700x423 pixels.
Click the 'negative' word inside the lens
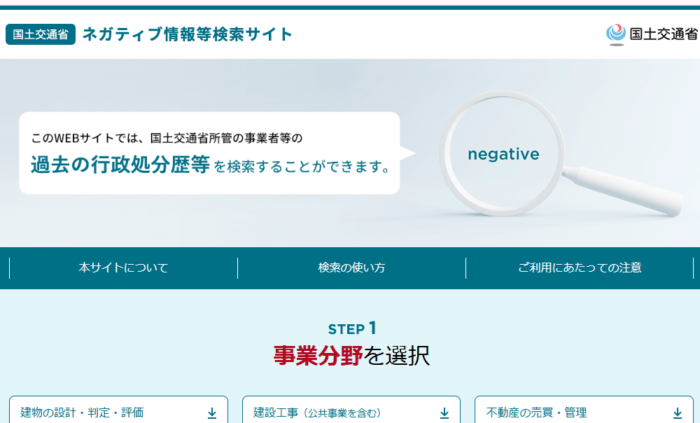click(503, 154)
